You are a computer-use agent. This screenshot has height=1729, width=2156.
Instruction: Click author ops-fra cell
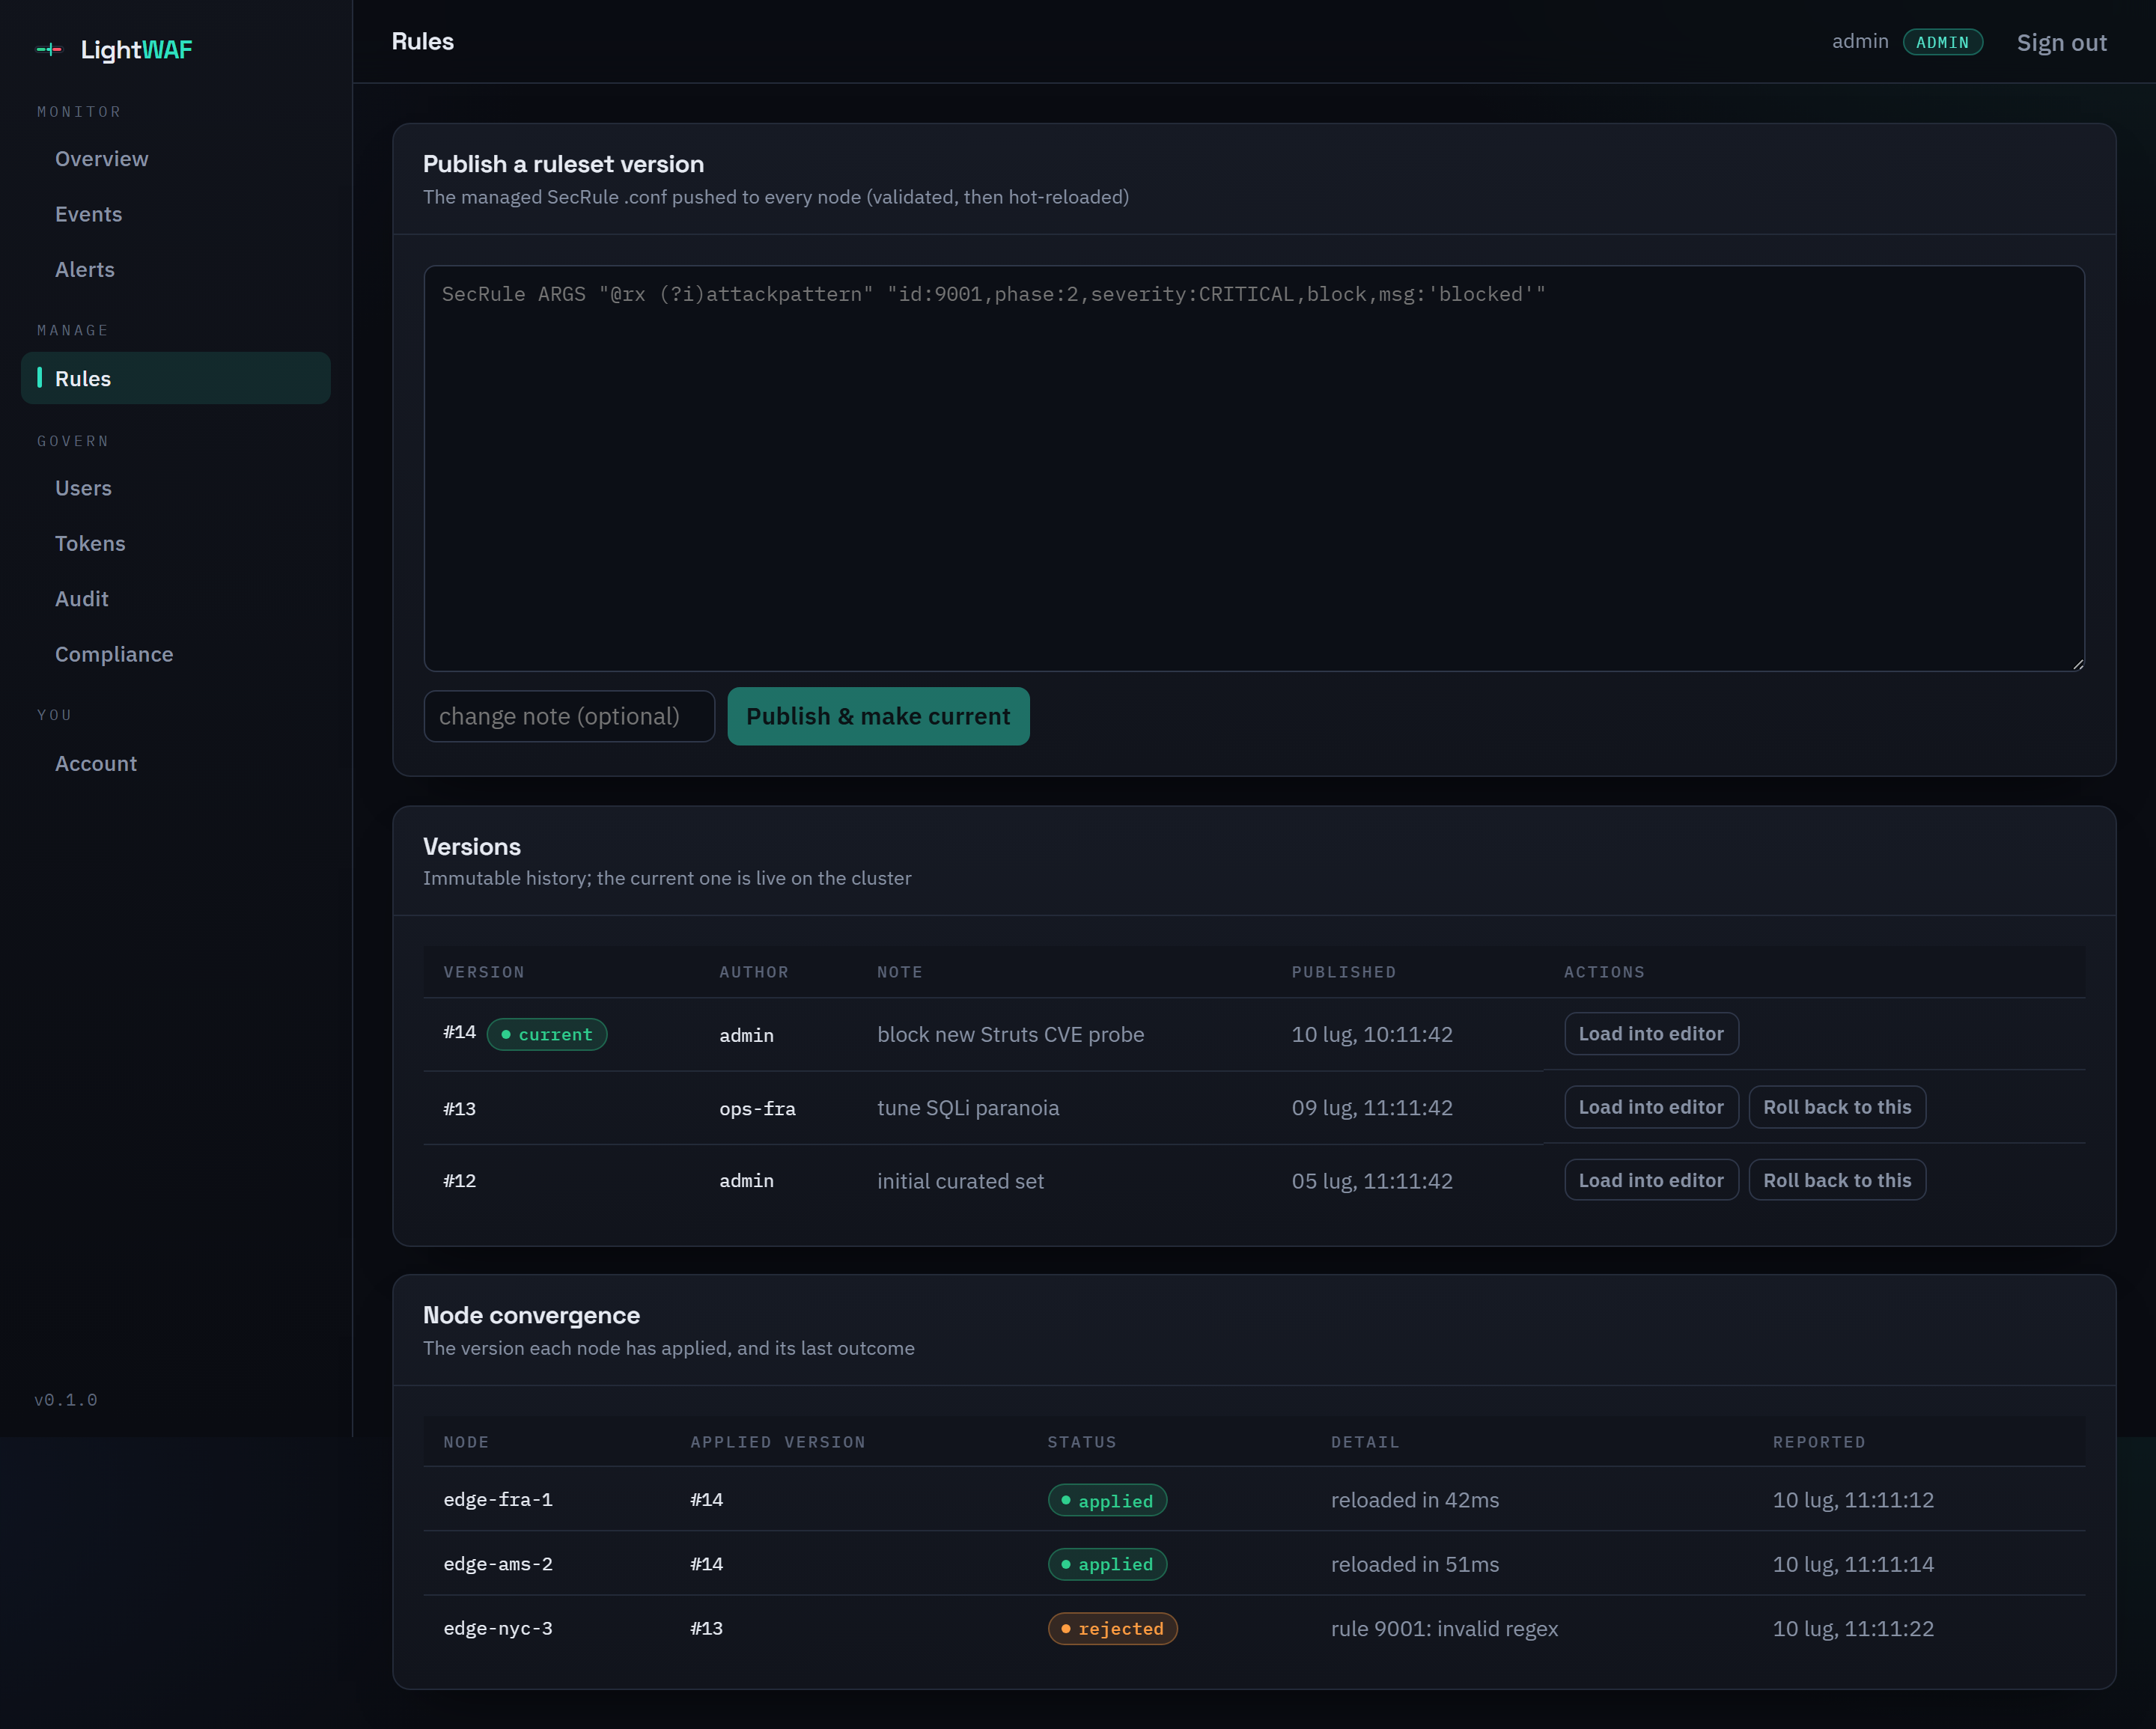point(757,1108)
